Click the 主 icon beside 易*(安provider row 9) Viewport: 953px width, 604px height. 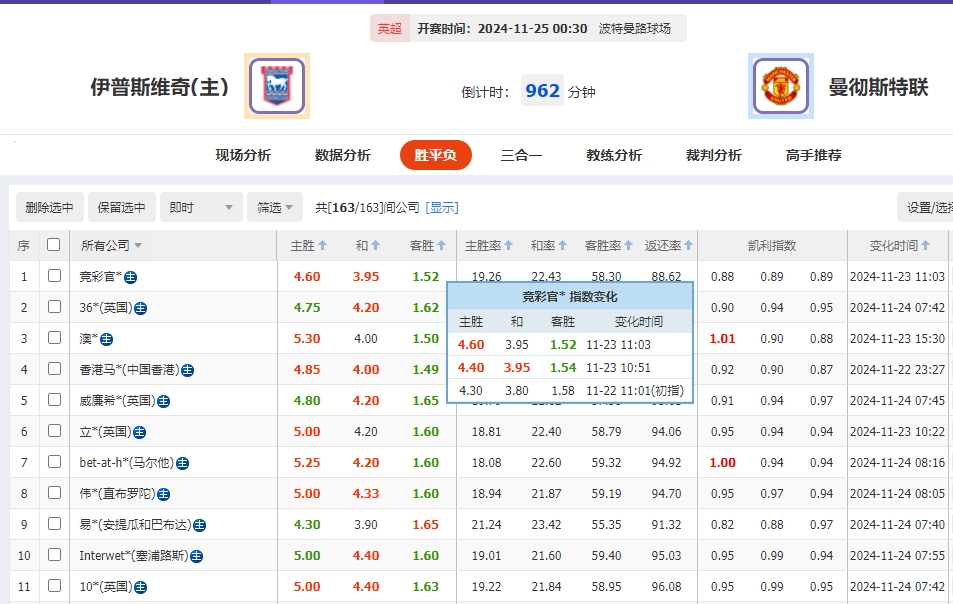(200, 524)
